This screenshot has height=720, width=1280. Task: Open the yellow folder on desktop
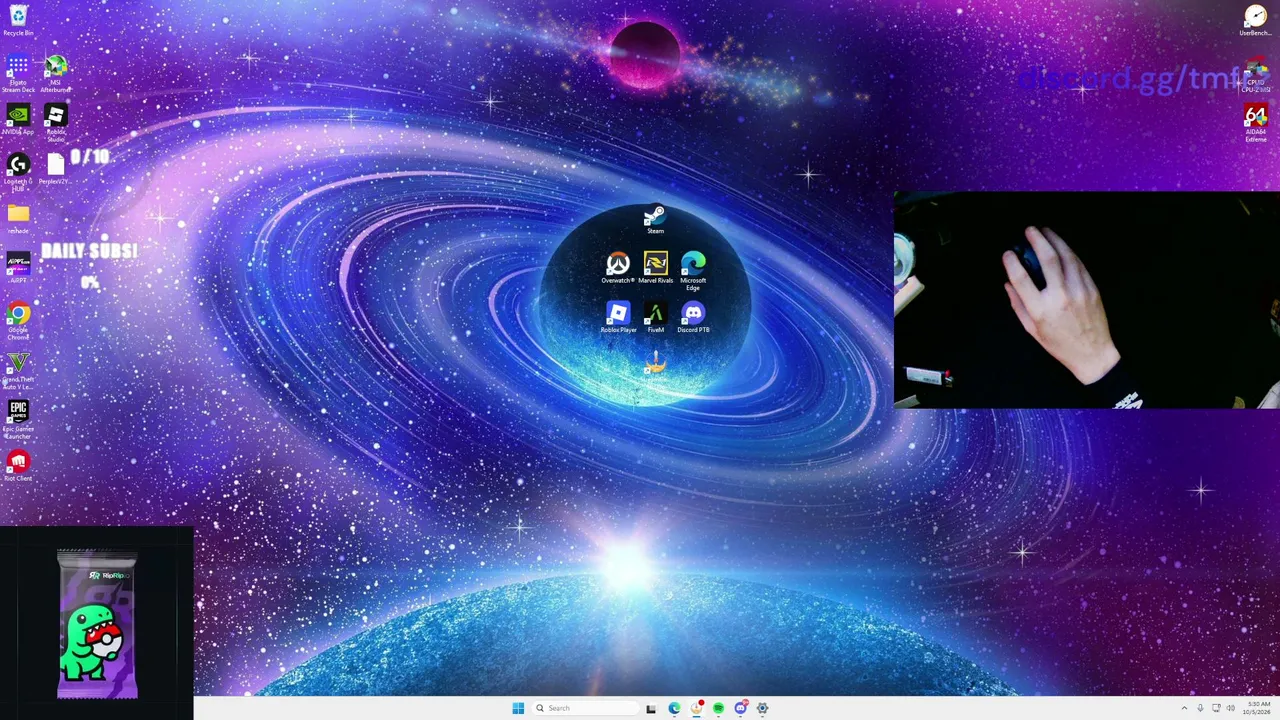click(18, 219)
